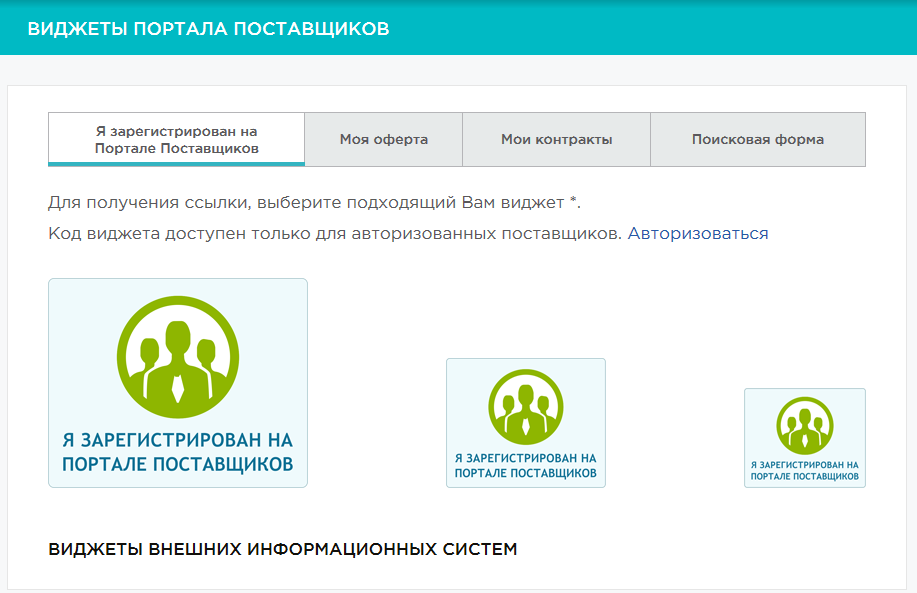Open the 'Моя оферта' tab

point(383,140)
